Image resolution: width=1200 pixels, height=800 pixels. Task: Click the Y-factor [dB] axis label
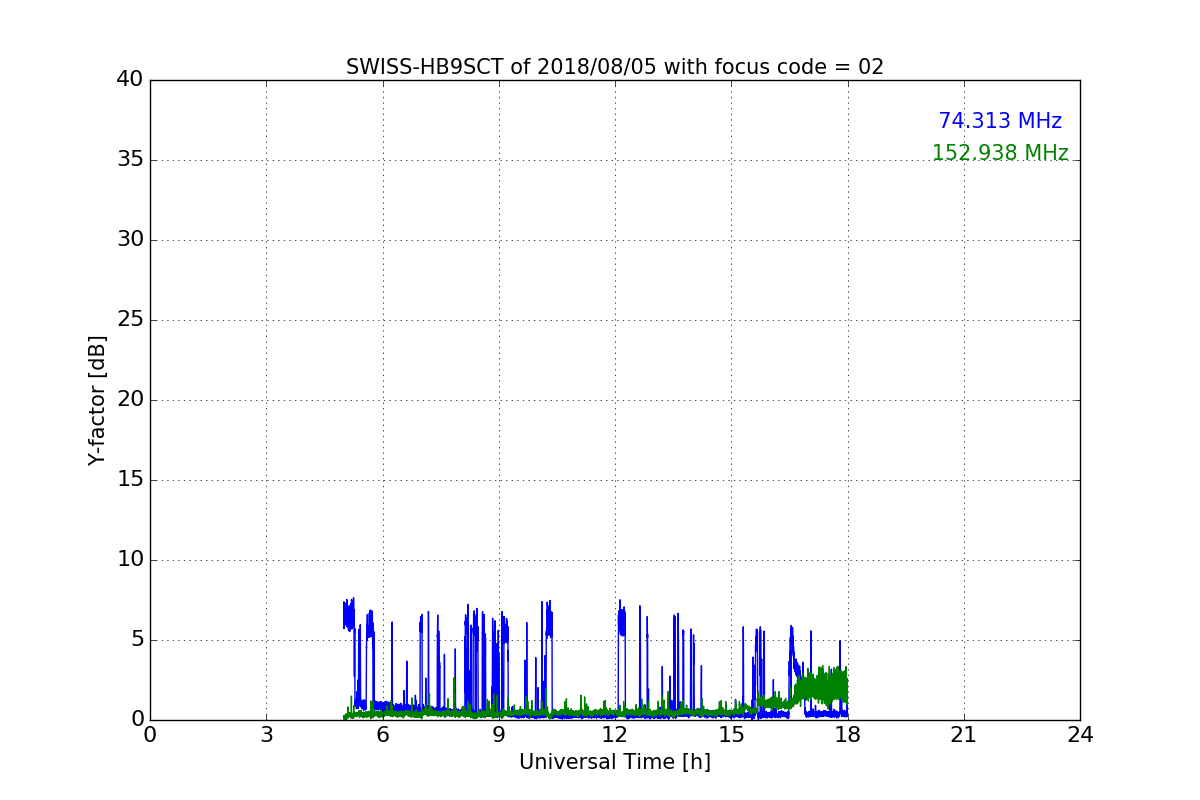(x=97, y=400)
